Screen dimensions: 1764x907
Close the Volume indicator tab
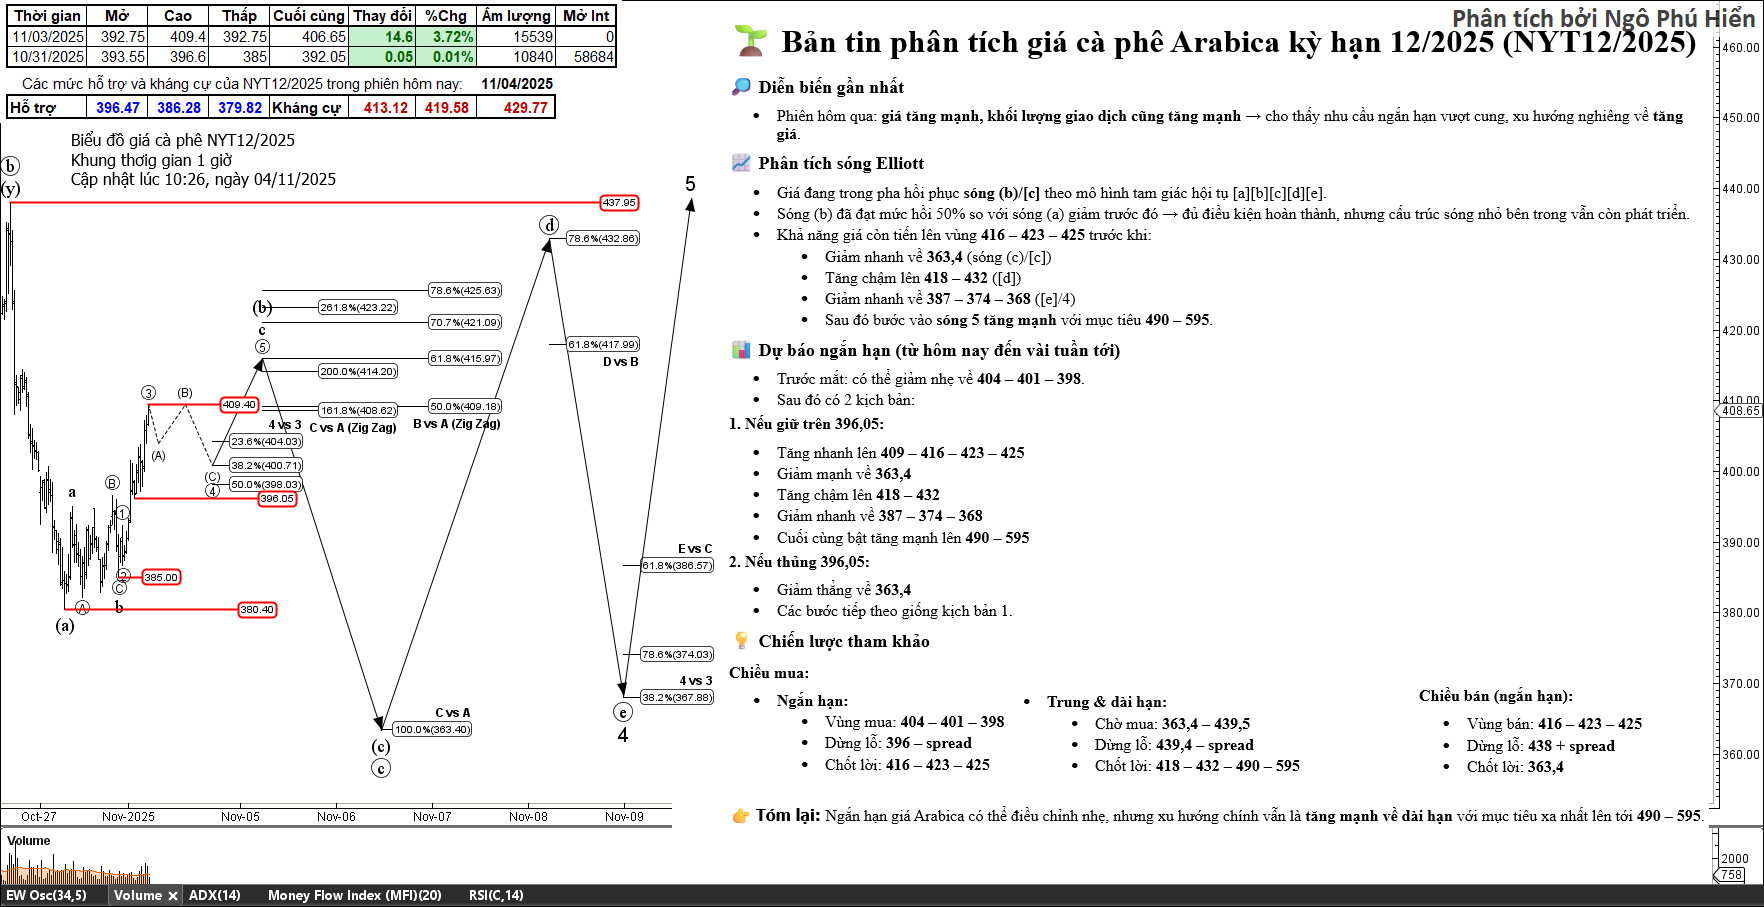[x=173, y=896]
